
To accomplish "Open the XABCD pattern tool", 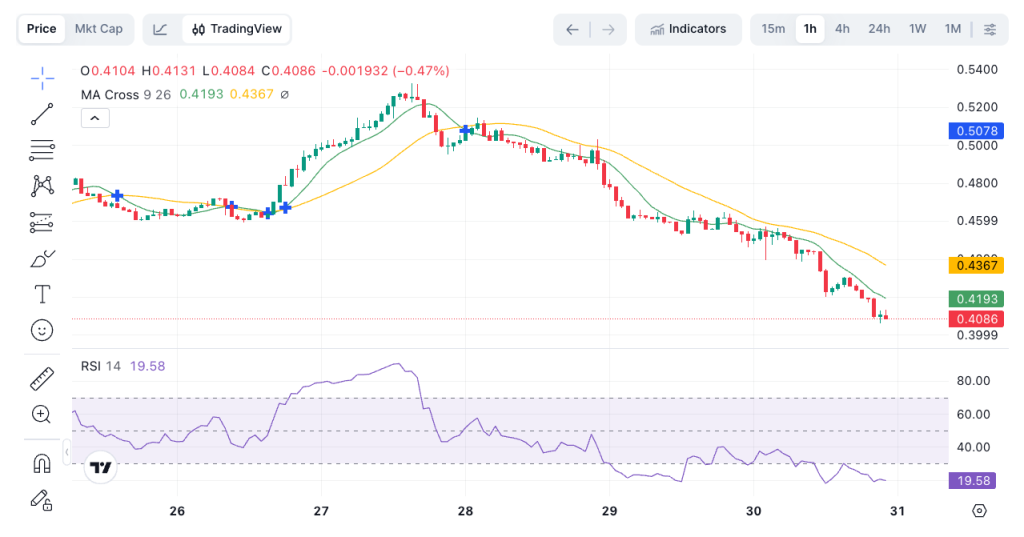I will pyautogui.click(x=42, y=185).
